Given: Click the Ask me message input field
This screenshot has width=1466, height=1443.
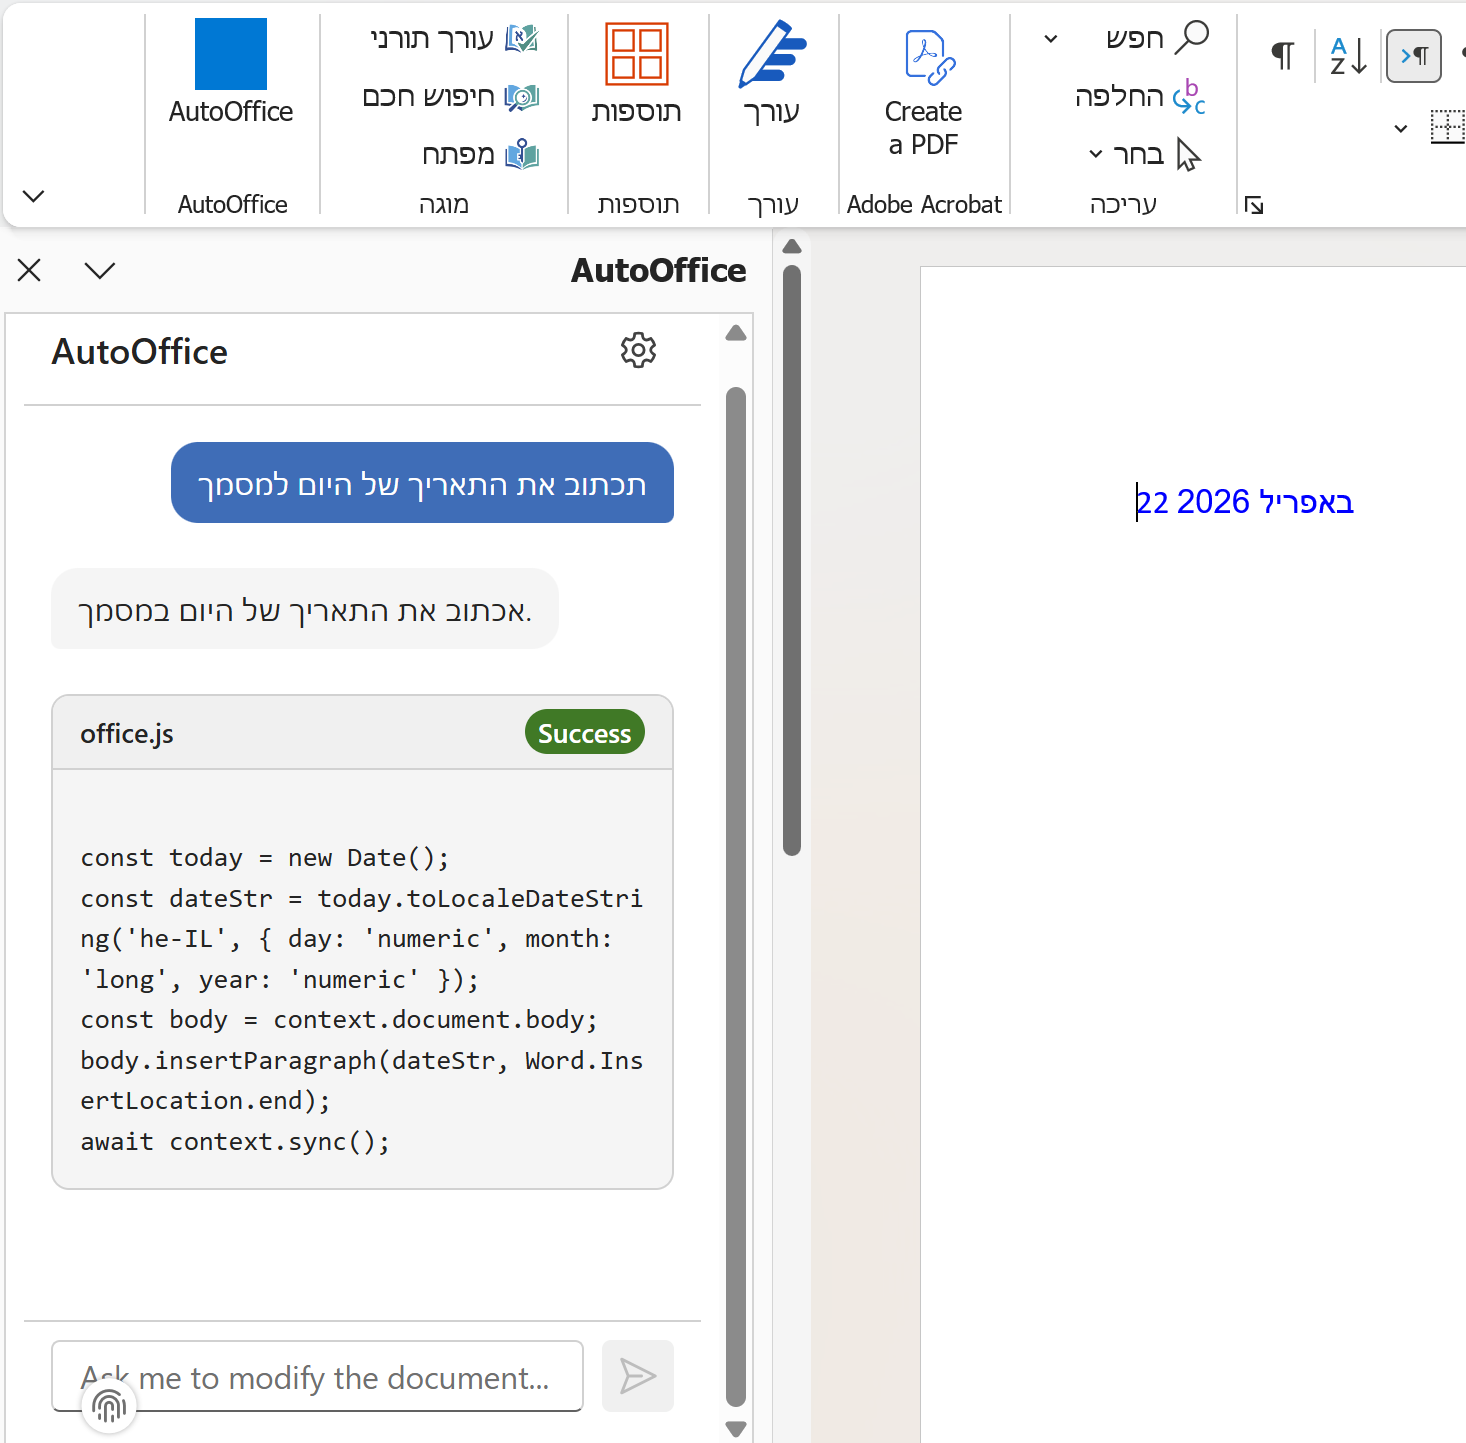Looking at the screenshot, I should click(x=317, y=1377).
